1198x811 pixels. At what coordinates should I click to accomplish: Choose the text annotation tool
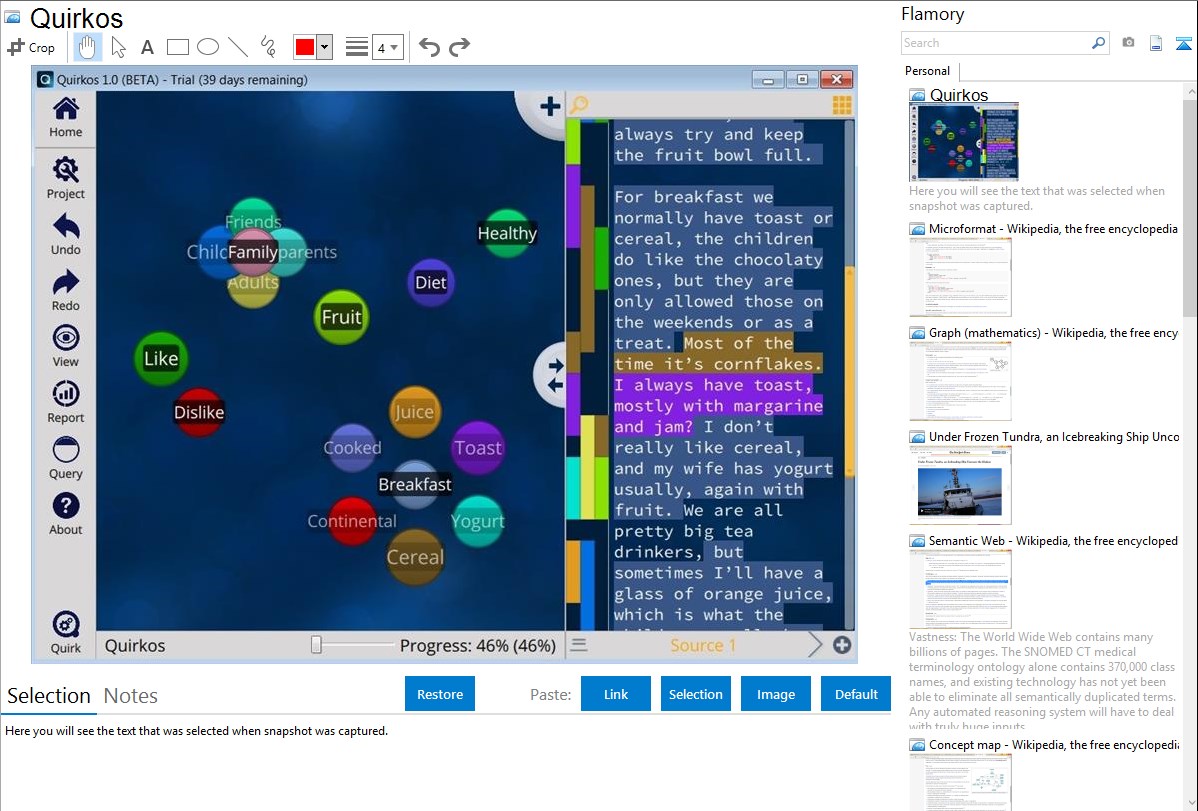[147, 47]
